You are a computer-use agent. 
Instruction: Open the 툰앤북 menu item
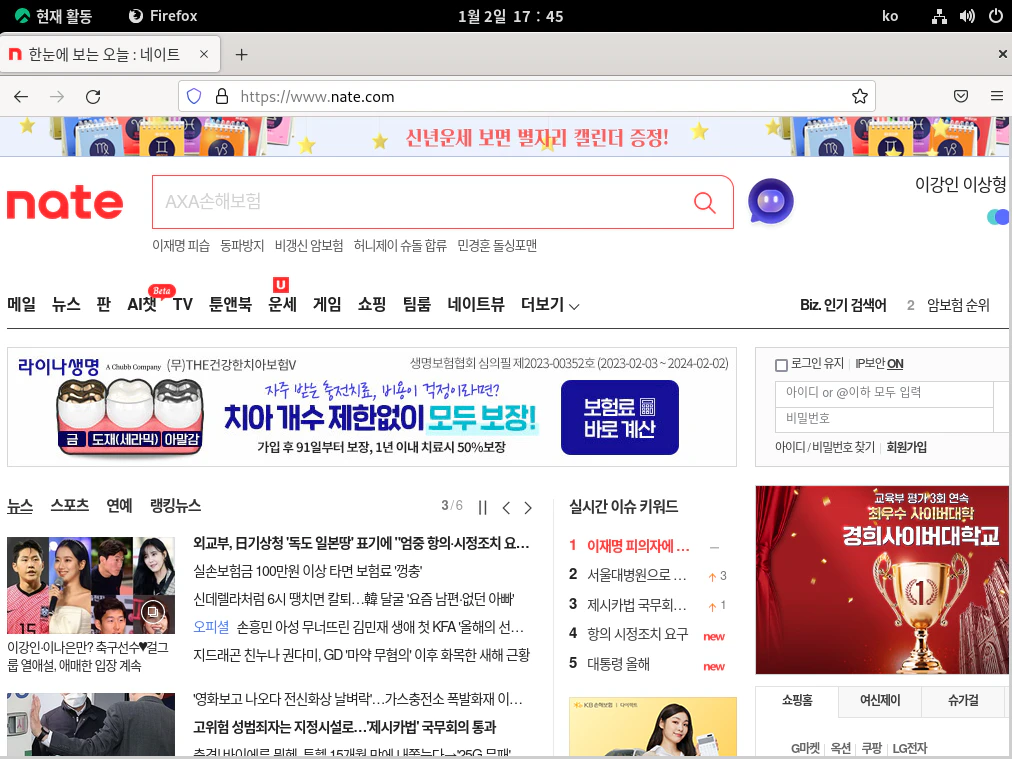point(230,305)
